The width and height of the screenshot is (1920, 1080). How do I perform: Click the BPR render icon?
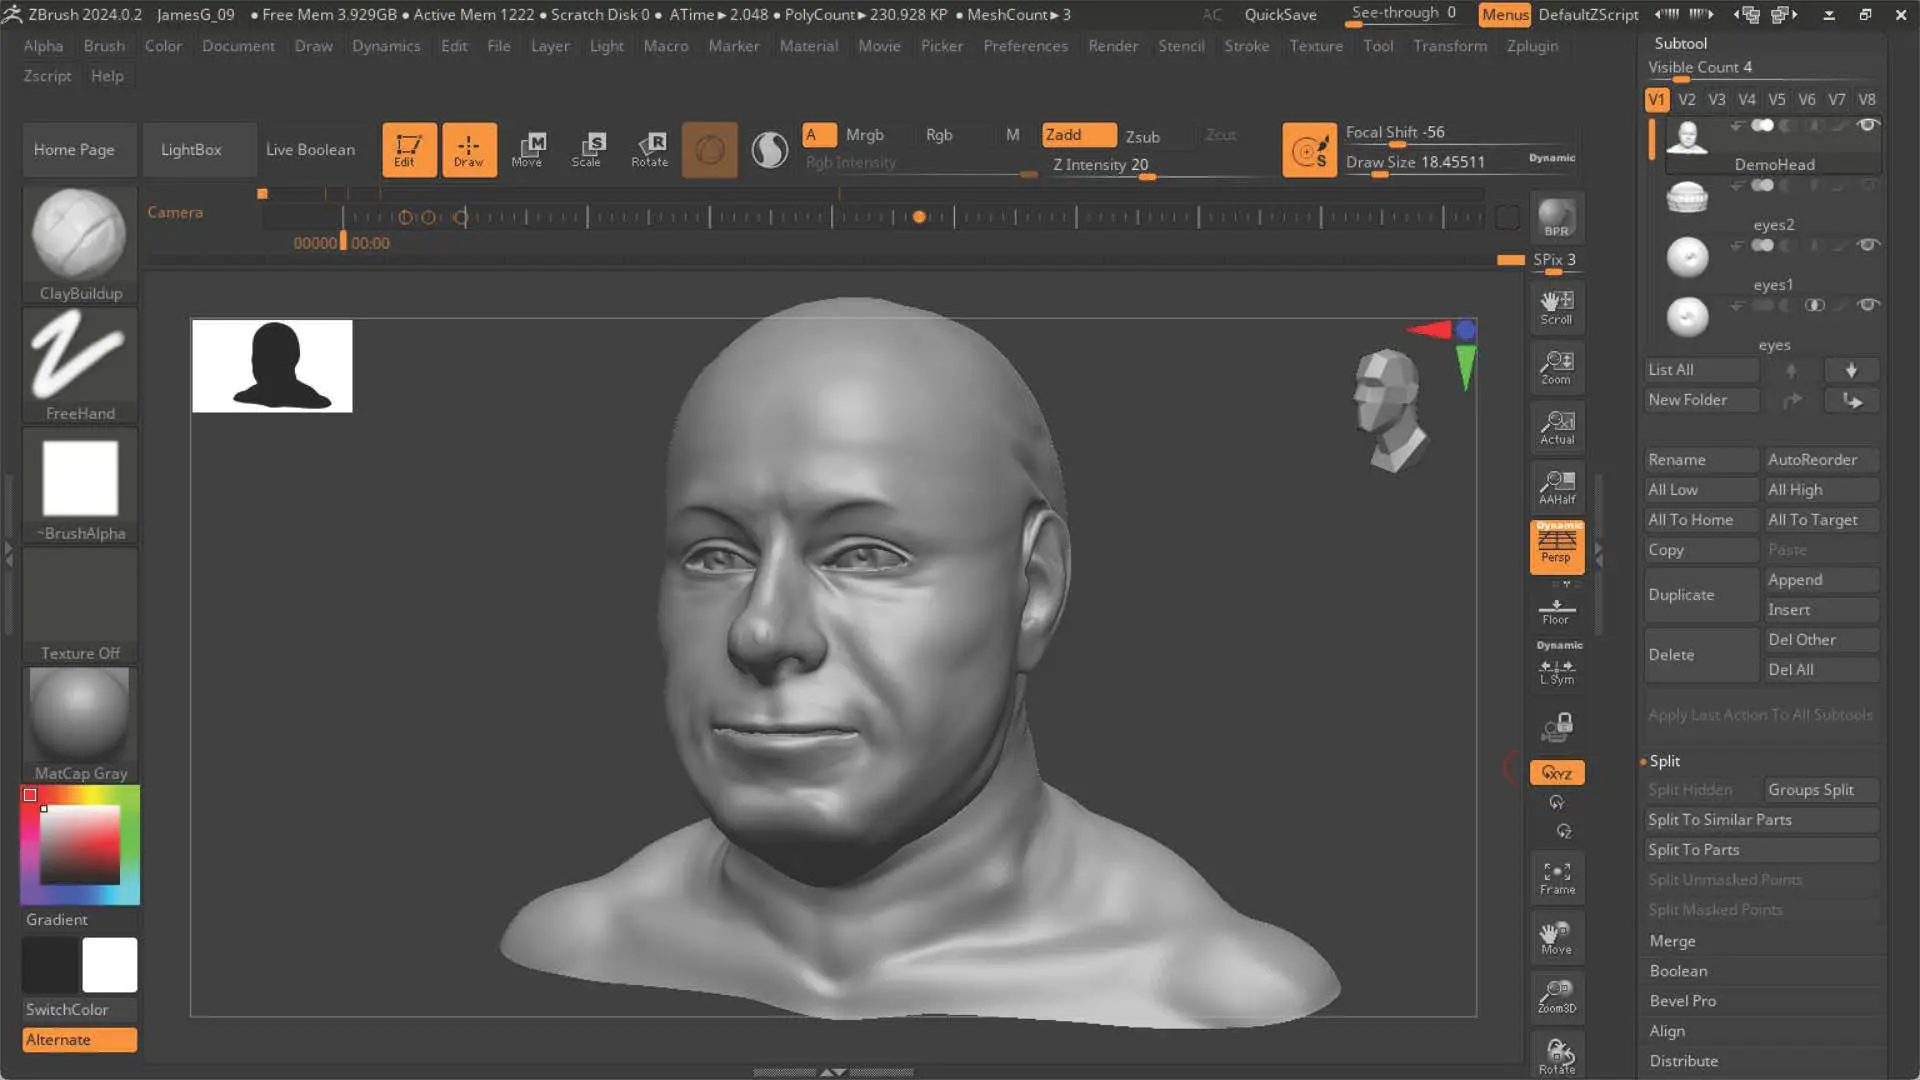pyautogui.click(x=1556, y=218)
